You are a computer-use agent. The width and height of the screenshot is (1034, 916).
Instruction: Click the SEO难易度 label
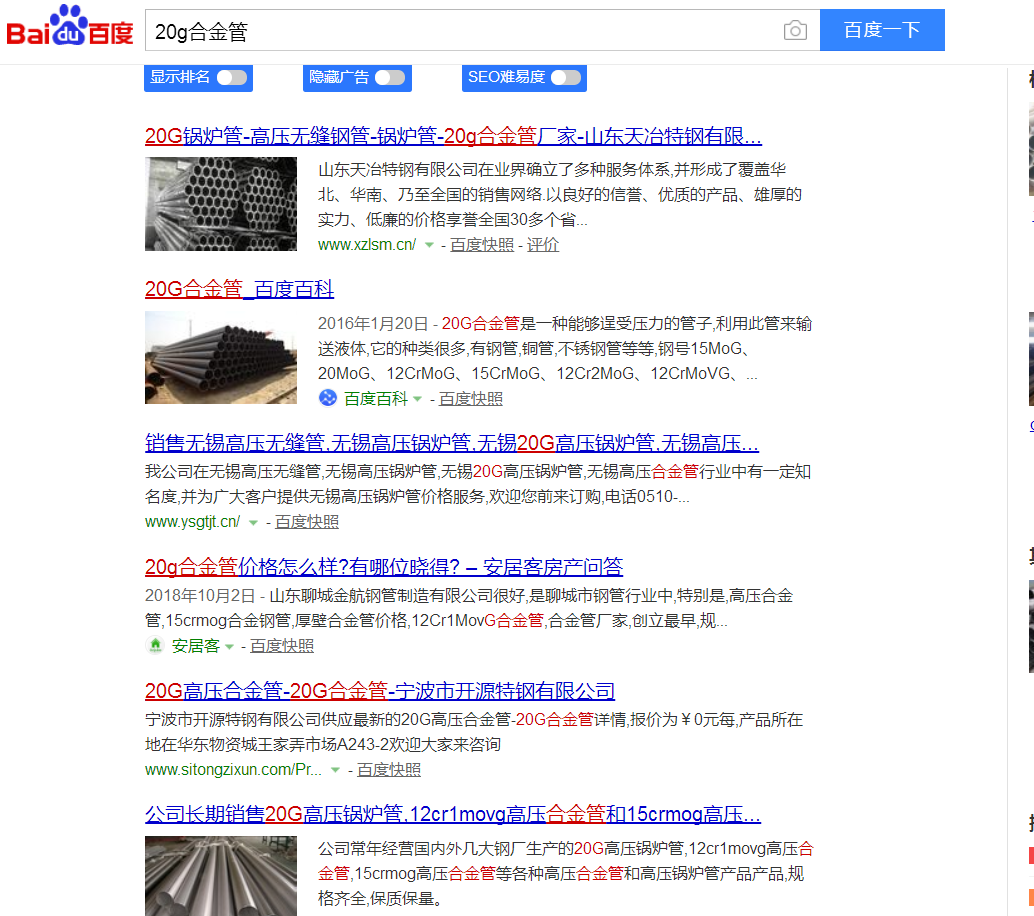[x=506, y=77]
